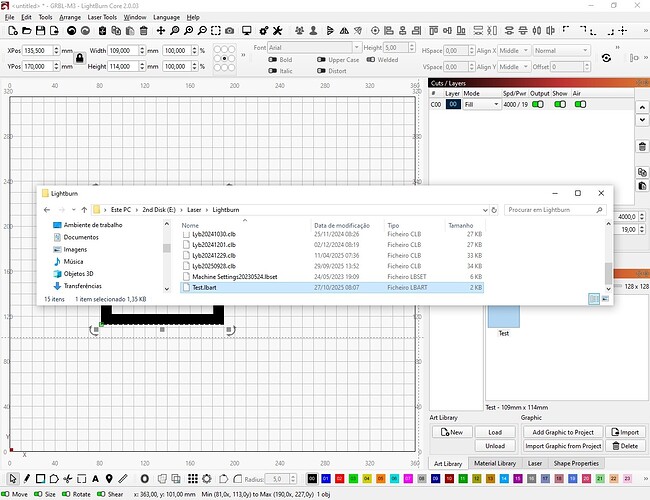The width and height of the screenshot is (650, 500).
Task: Open the Laser Tools menu
Action: (103, 17)
